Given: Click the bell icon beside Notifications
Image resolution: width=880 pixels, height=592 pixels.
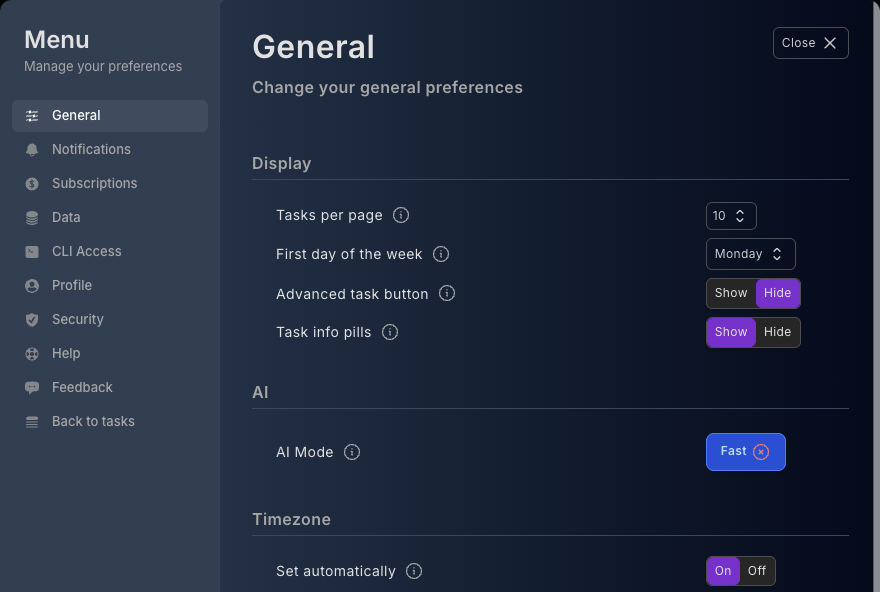Looking at the screenshot, I should click(32, 150).
